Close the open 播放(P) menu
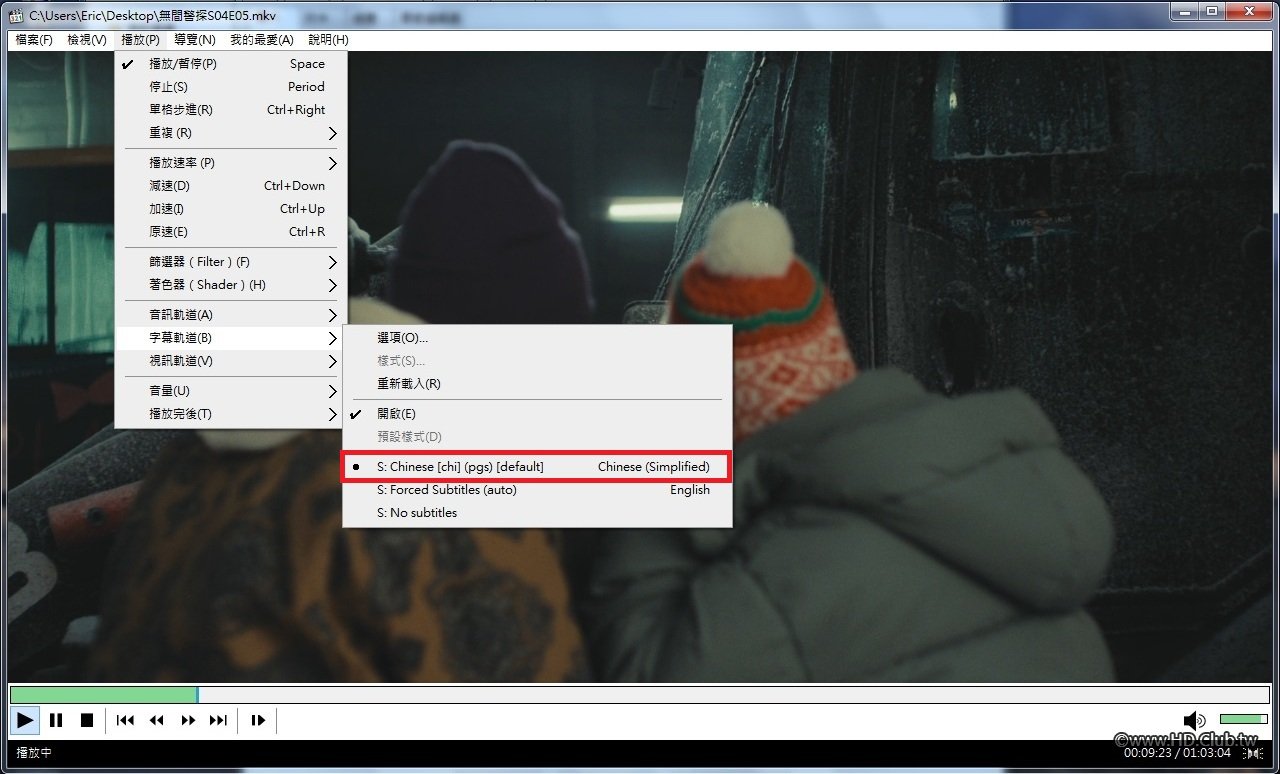The image size is (1280, 774). [140, 40]
